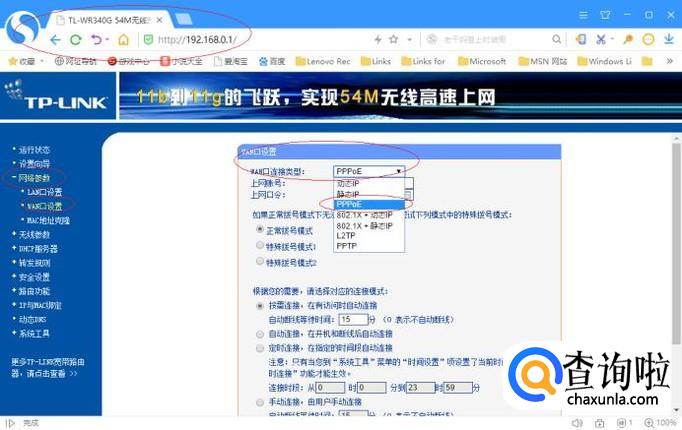682x430 pixels.
Task: Select the 正常拨号模式 radio button
Action: pos(260,229)
